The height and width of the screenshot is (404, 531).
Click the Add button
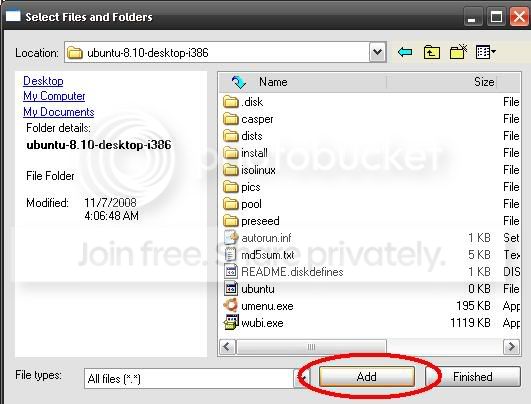367,377
